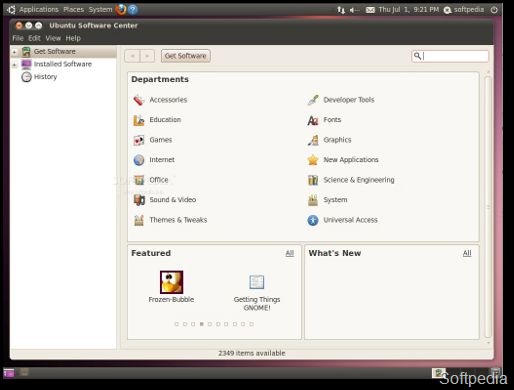The image size is (514, 390).
Task: Expand the Get Software tree node
Action: click(14, 52)
